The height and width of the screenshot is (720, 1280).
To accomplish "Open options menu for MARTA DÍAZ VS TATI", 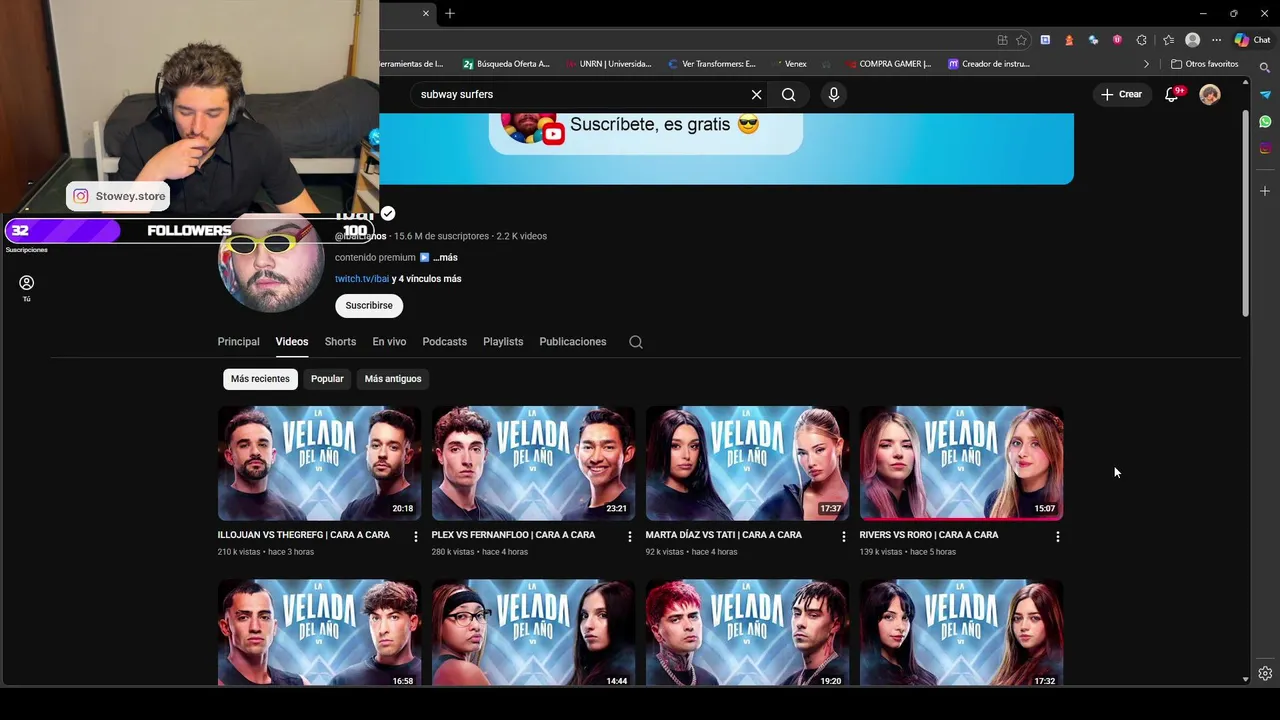I will 844,537.
